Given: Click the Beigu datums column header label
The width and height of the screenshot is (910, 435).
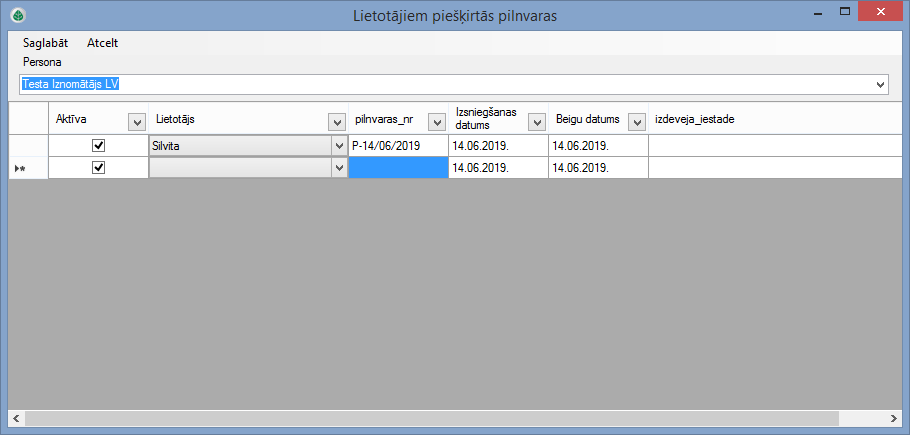Looking at the screenshot, I should [x=587, y=119].
